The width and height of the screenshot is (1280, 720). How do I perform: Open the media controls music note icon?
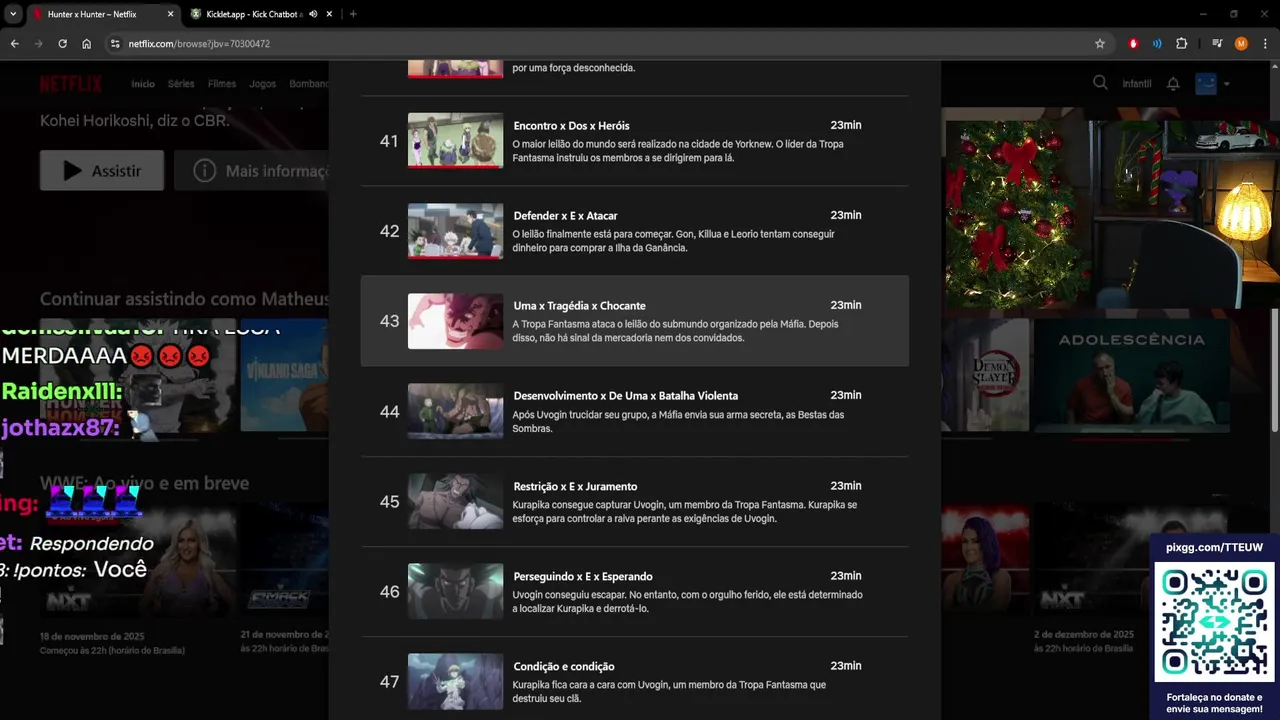[1217, 44]
